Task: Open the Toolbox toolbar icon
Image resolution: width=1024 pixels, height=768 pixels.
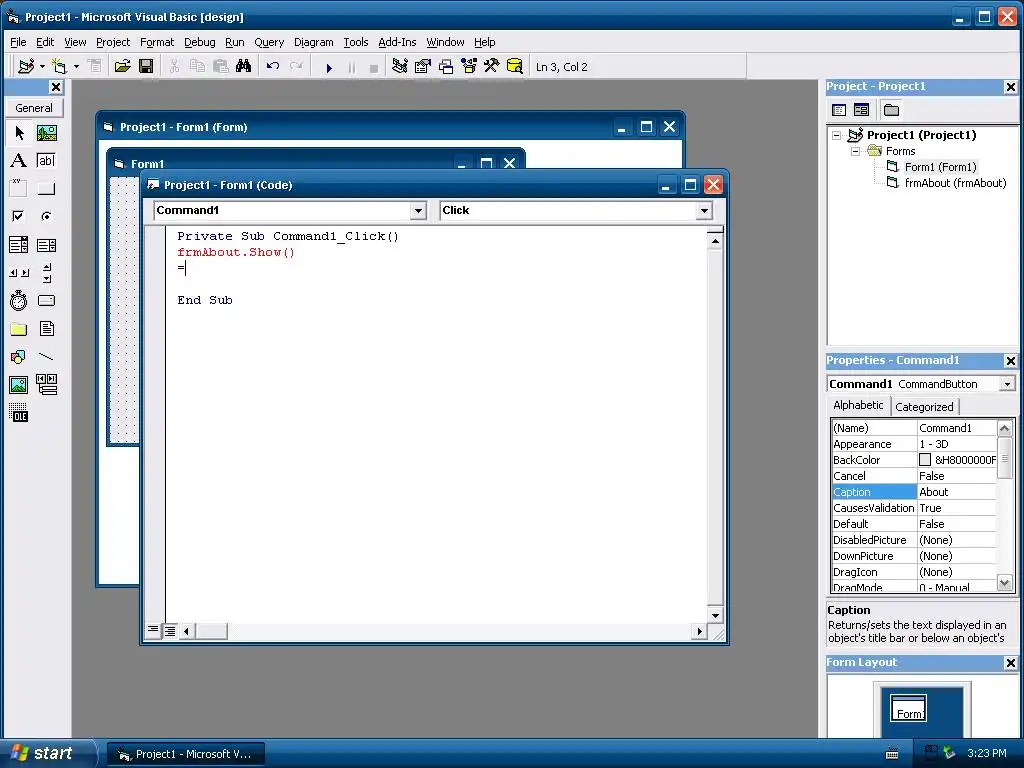Action: point(491,66)
